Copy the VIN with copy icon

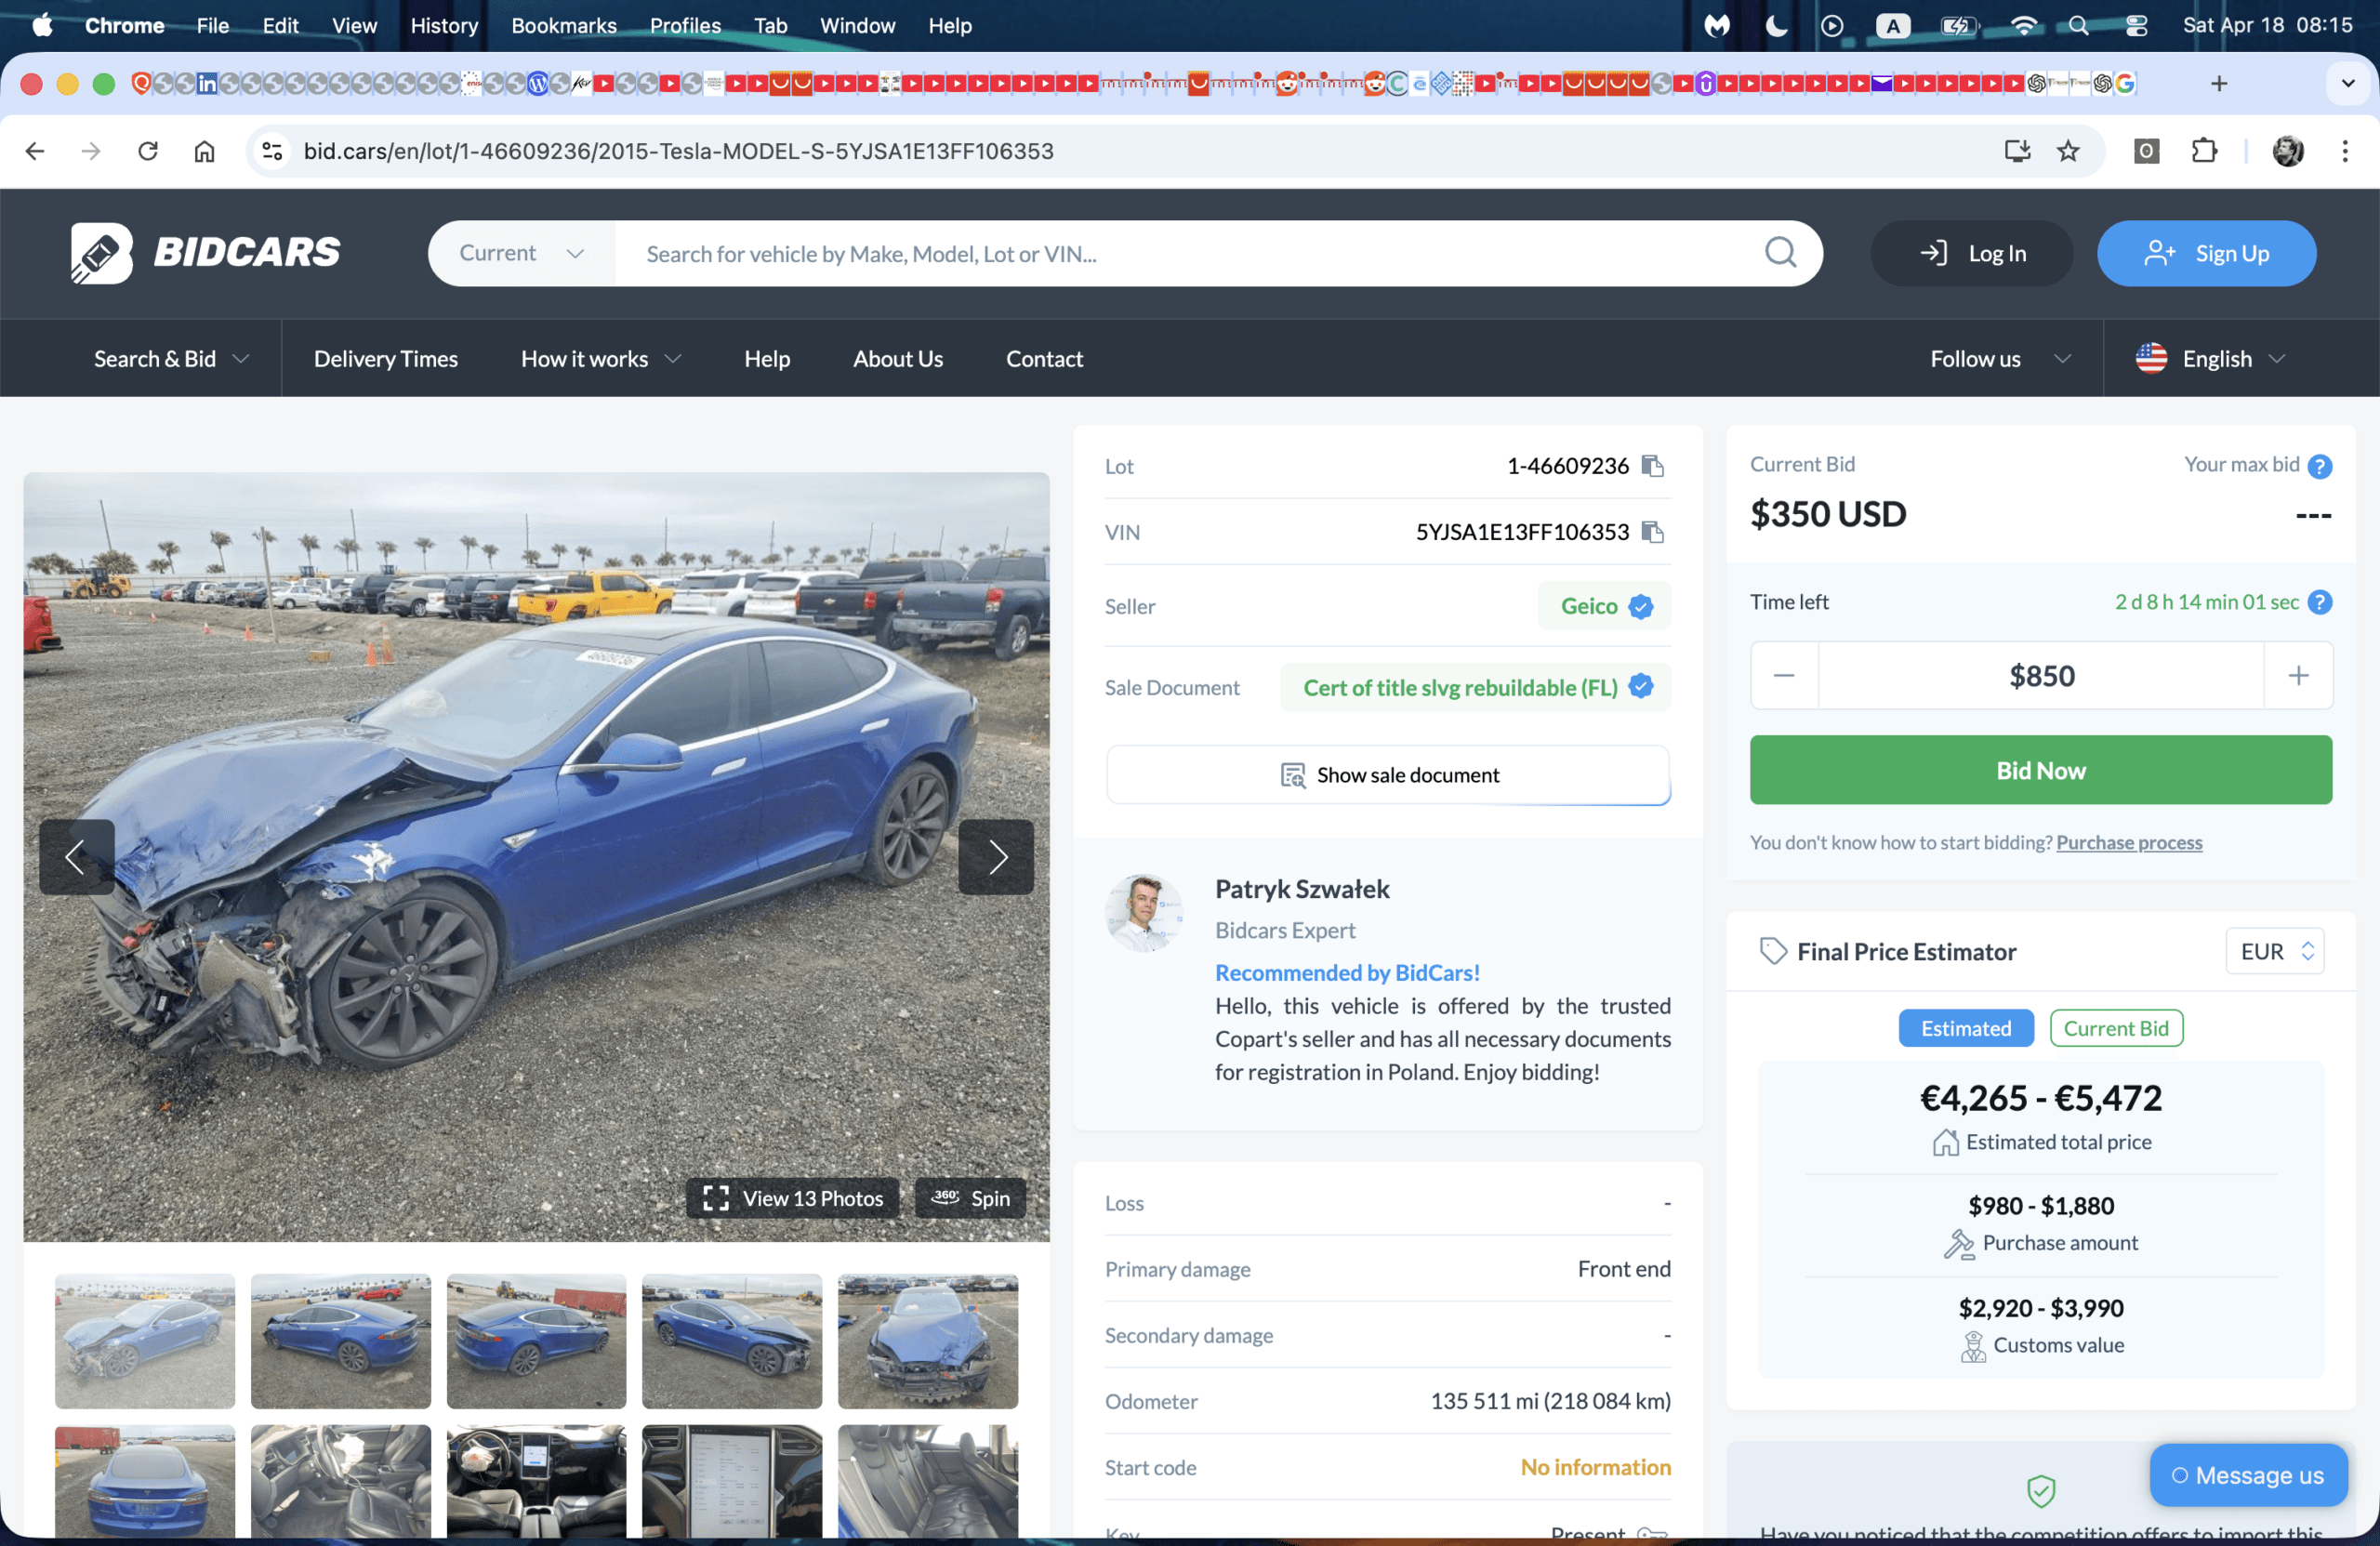(1653, 532)
